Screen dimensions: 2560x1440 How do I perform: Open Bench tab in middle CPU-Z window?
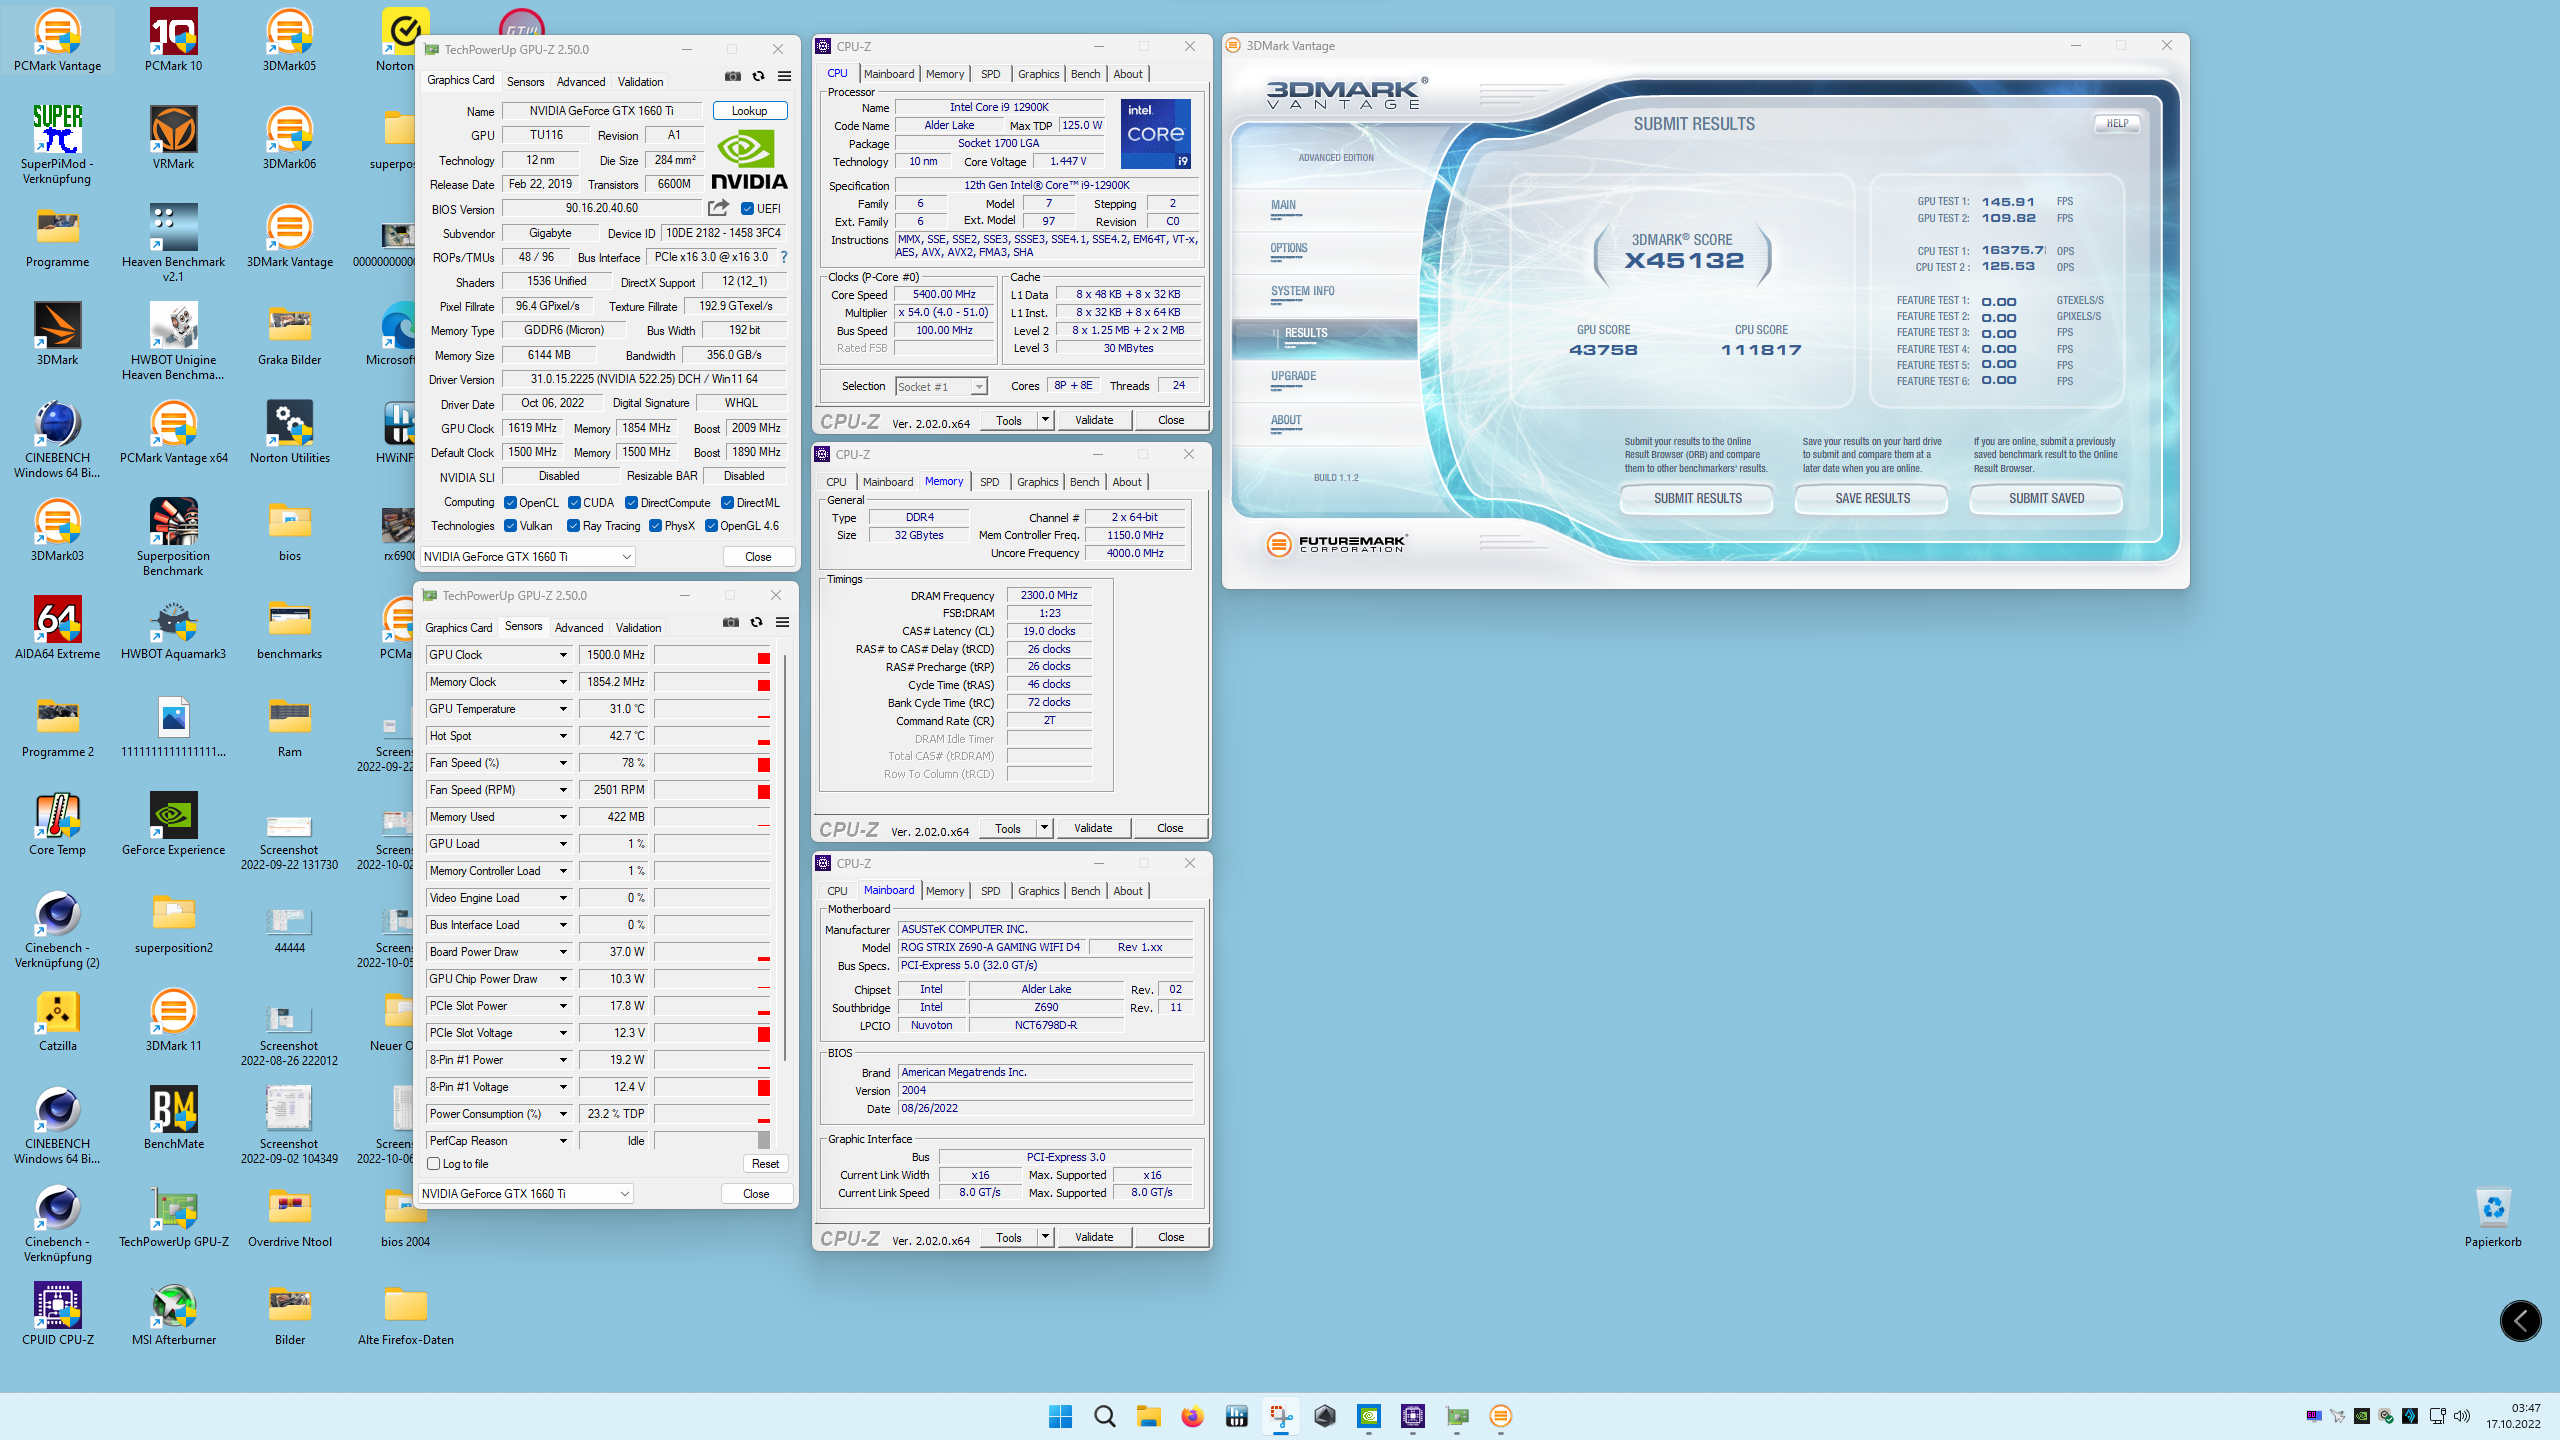1084,482
